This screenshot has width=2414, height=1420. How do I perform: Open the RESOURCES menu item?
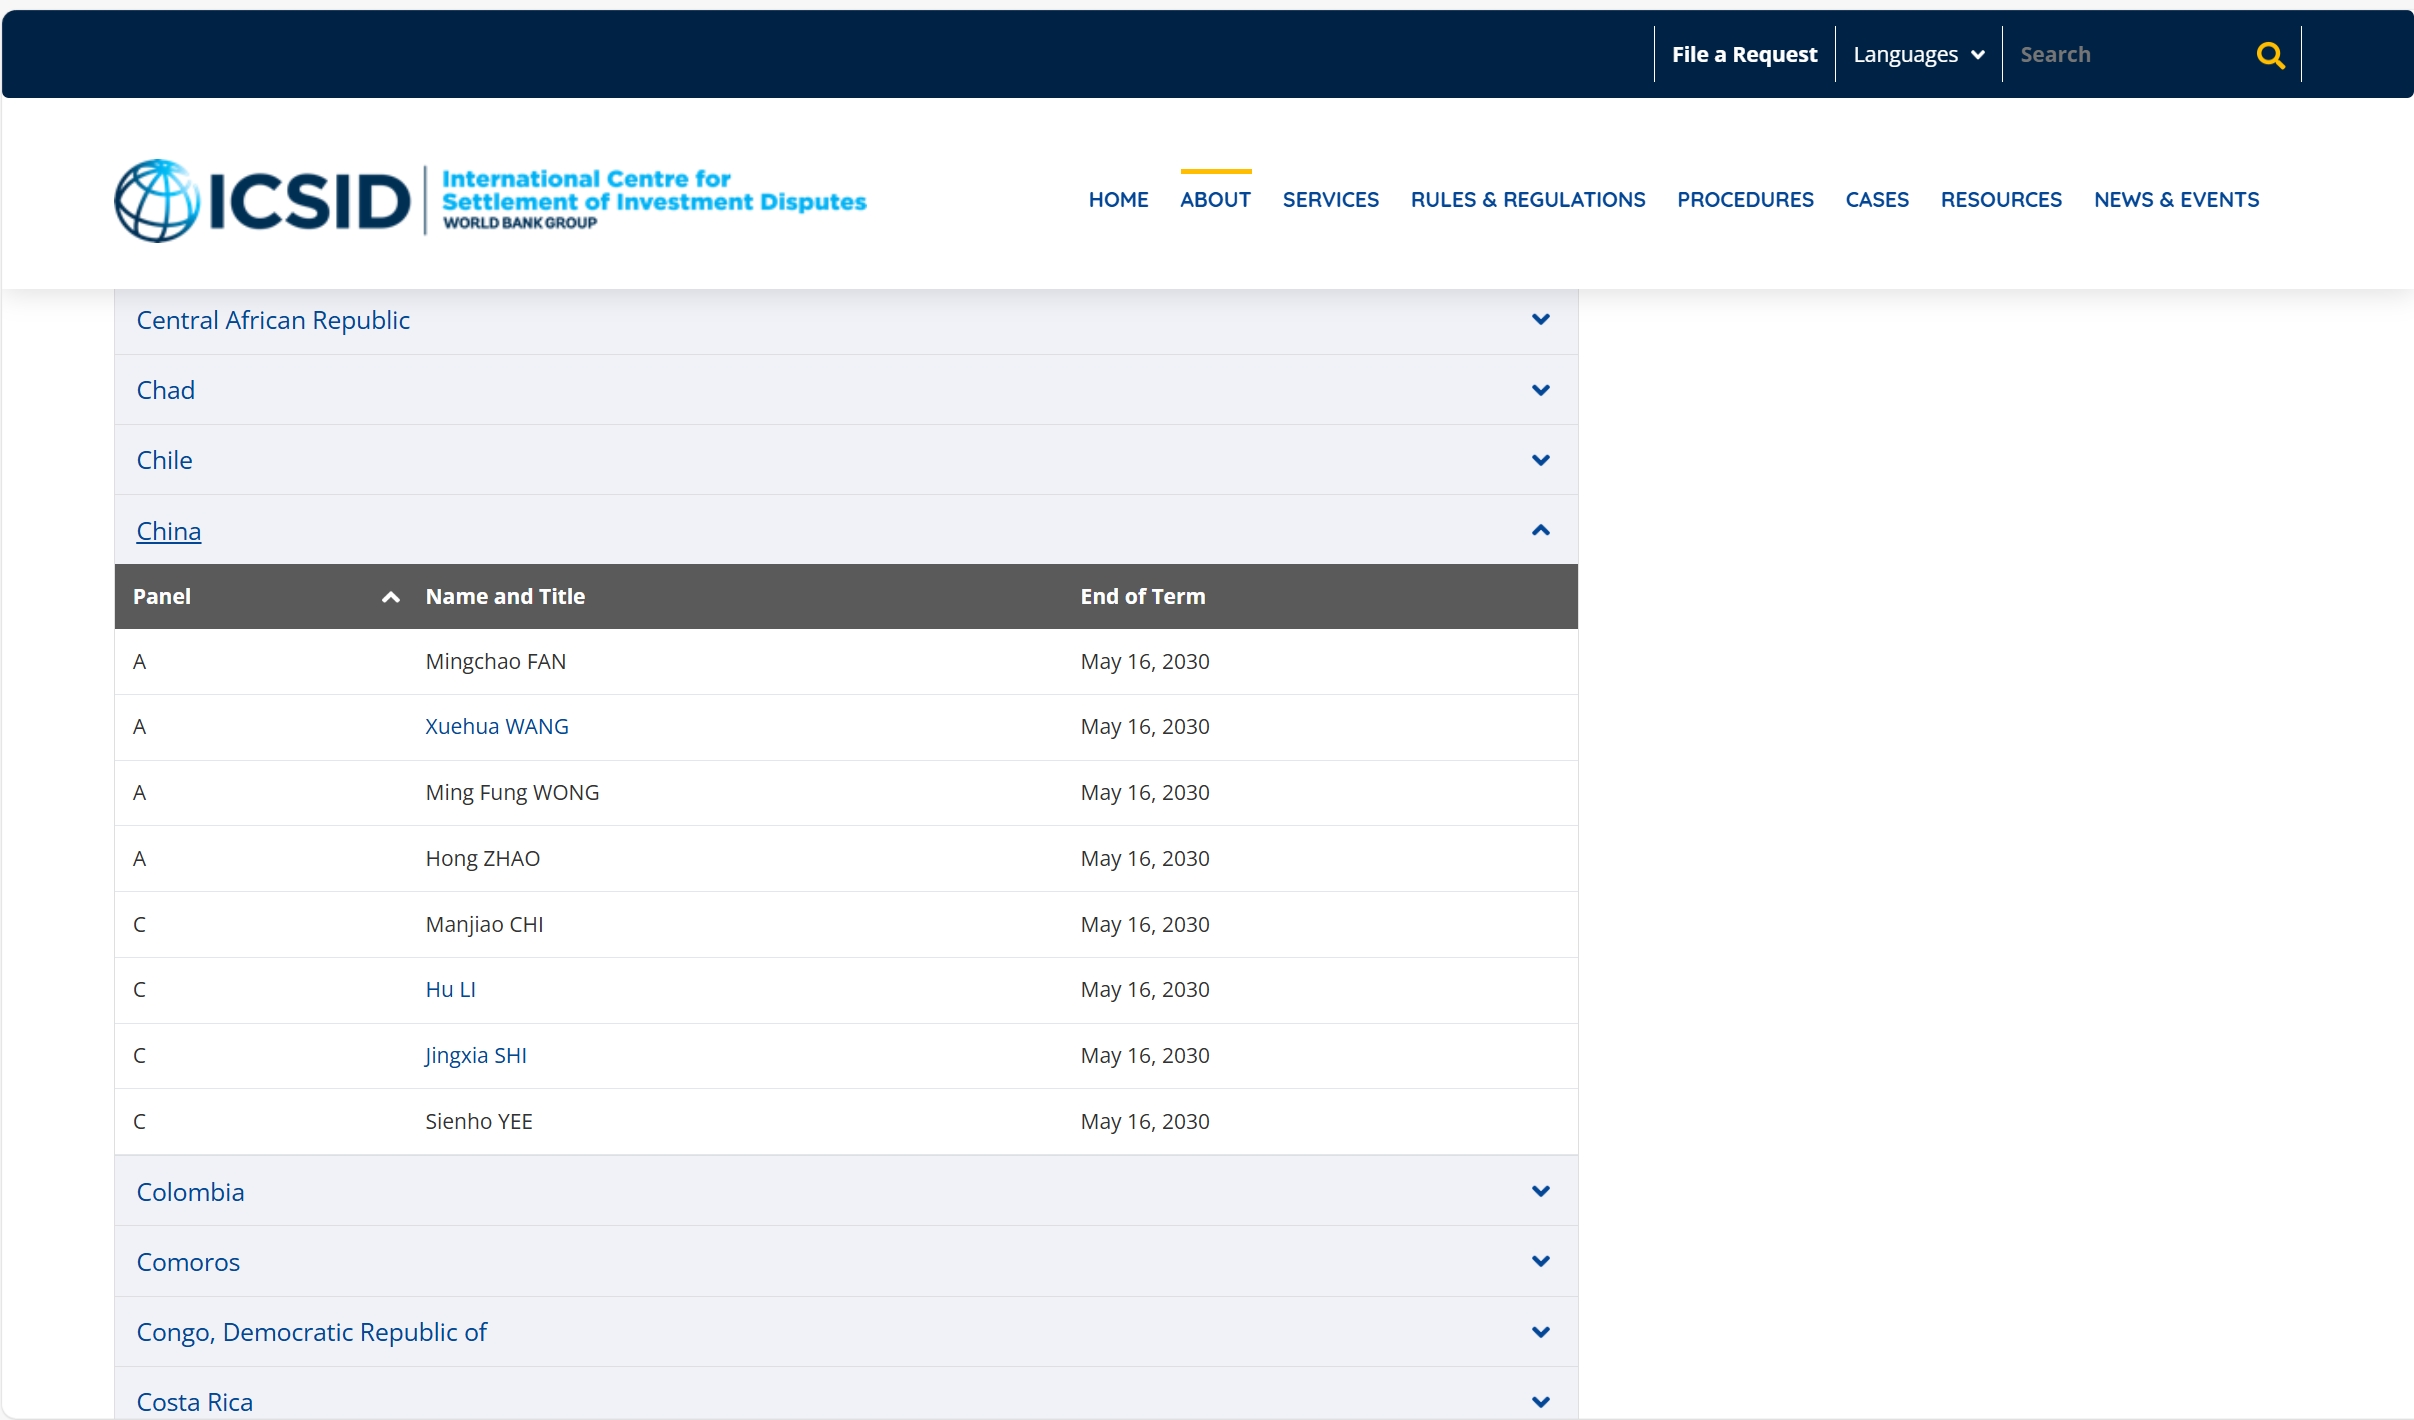click(x=2001, y=199)
